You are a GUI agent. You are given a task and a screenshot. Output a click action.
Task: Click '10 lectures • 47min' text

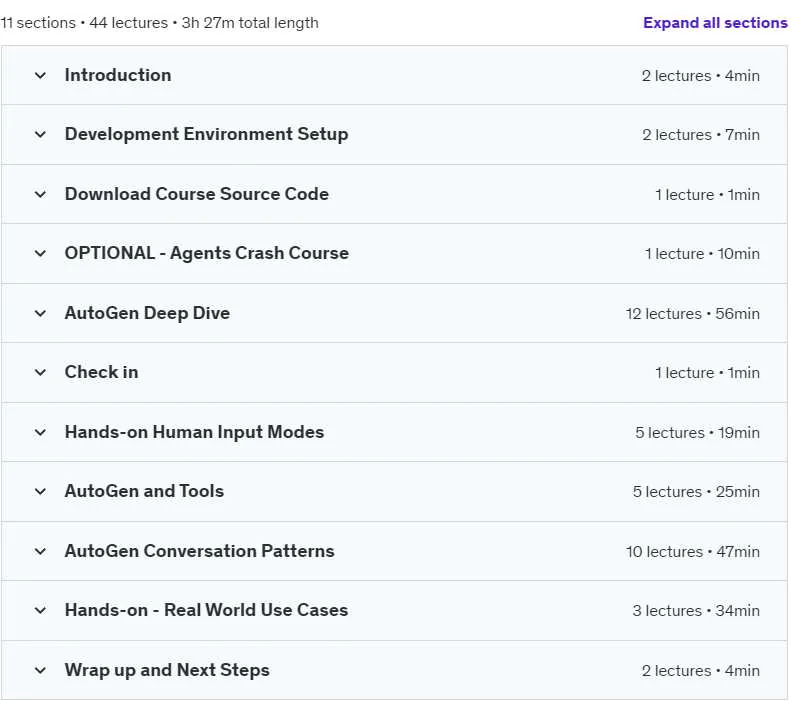(693, 552)
